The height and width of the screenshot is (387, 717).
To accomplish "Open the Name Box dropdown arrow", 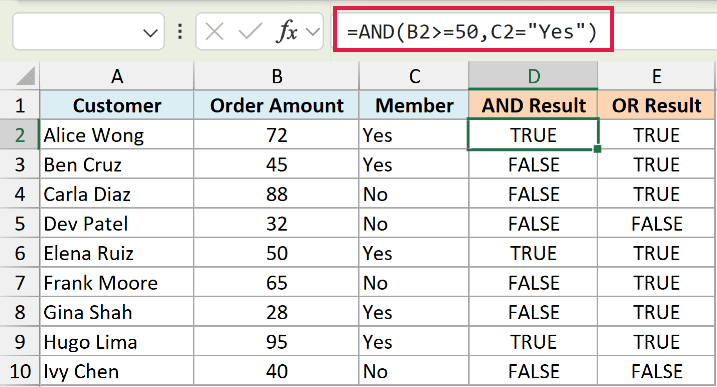I will click(150, 33).
